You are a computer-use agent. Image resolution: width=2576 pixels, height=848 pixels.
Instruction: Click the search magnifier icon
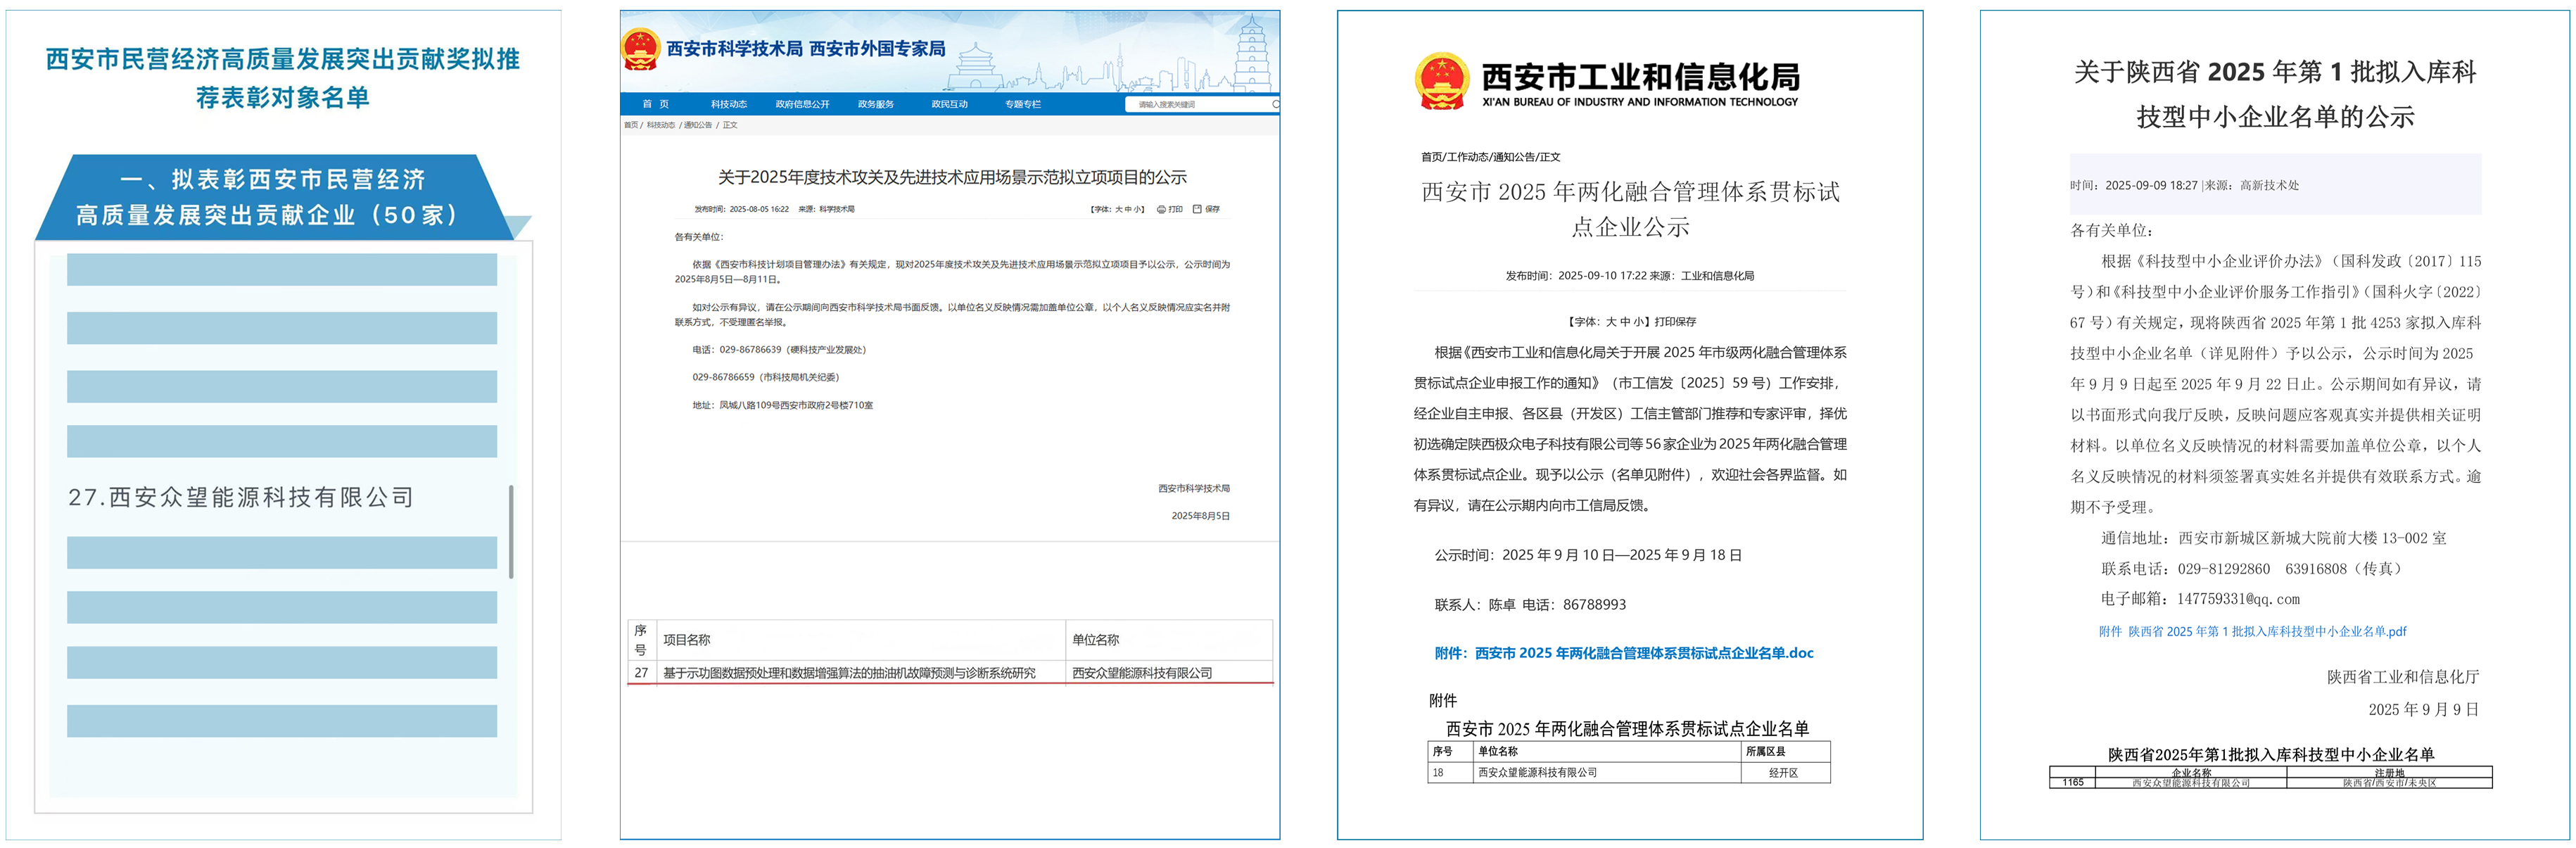(1275, 104)
